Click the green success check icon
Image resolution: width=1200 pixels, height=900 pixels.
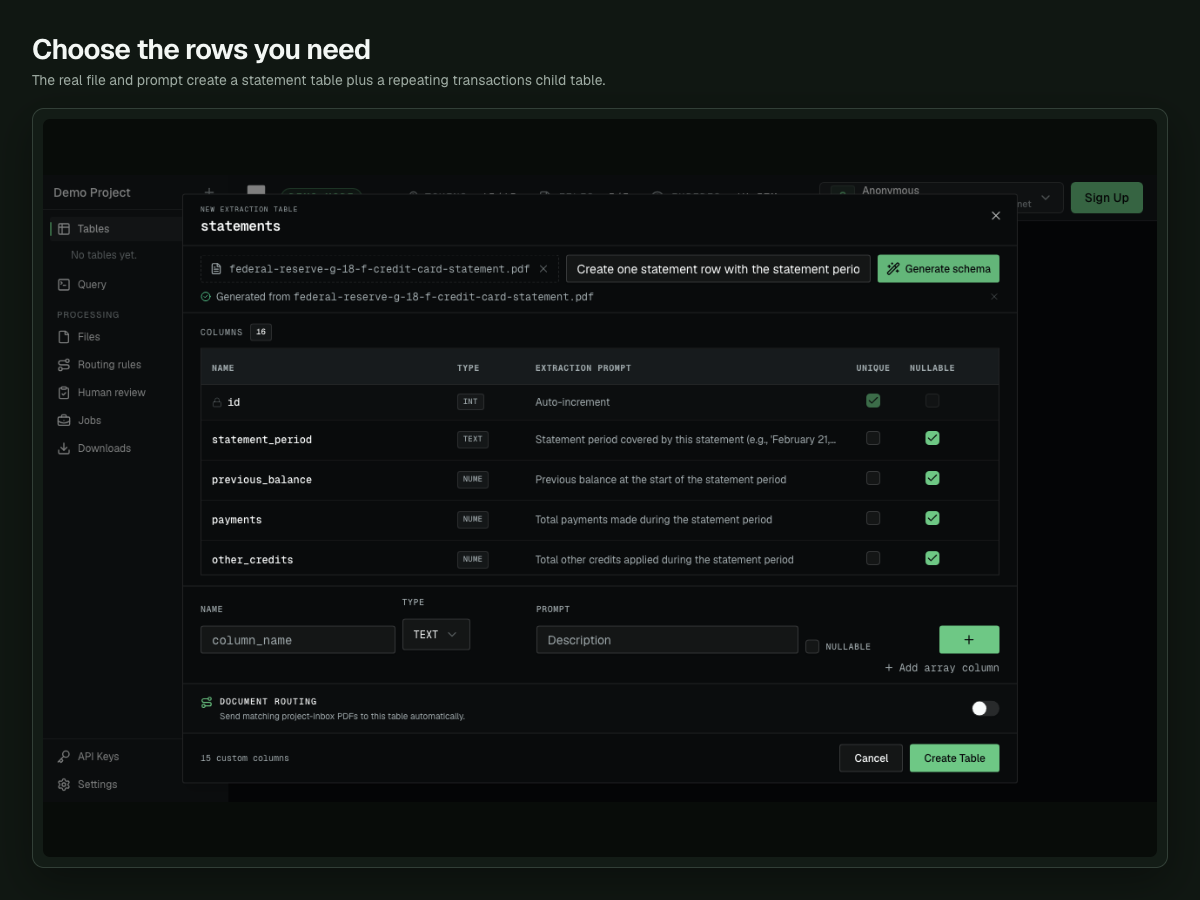click(x=206, y=297)
